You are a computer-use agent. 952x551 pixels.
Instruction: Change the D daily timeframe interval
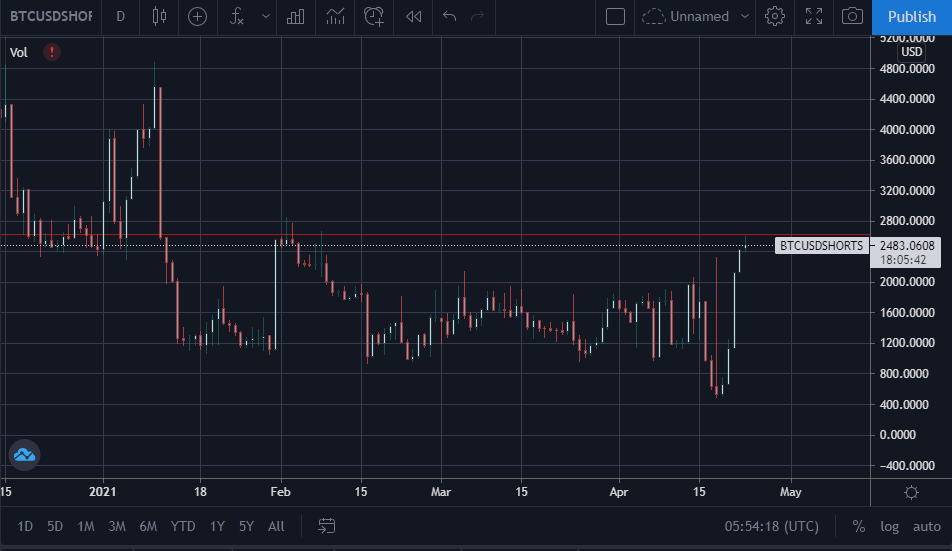point(120,16)
